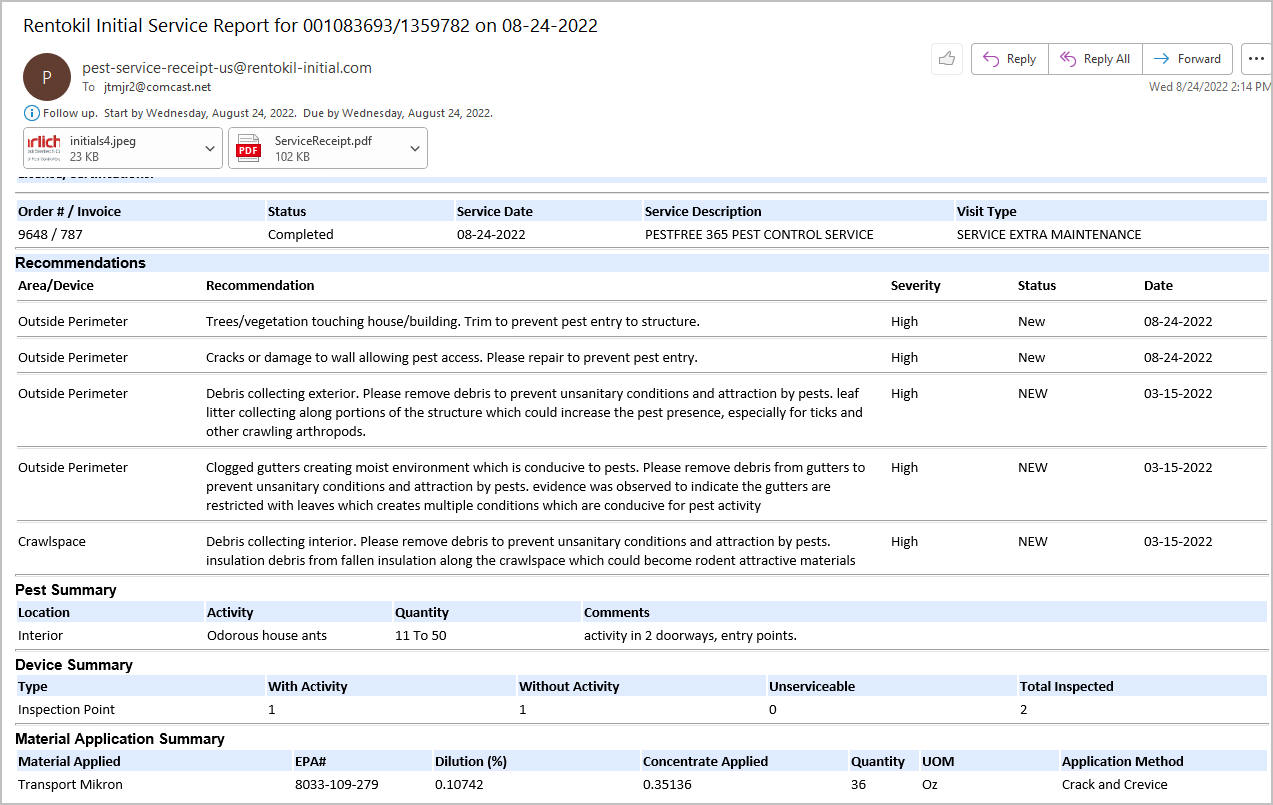Screen dimensions: 1273x805
Task: Forward this service report email
Action: pyautogui.click(x=1187, y=59)
